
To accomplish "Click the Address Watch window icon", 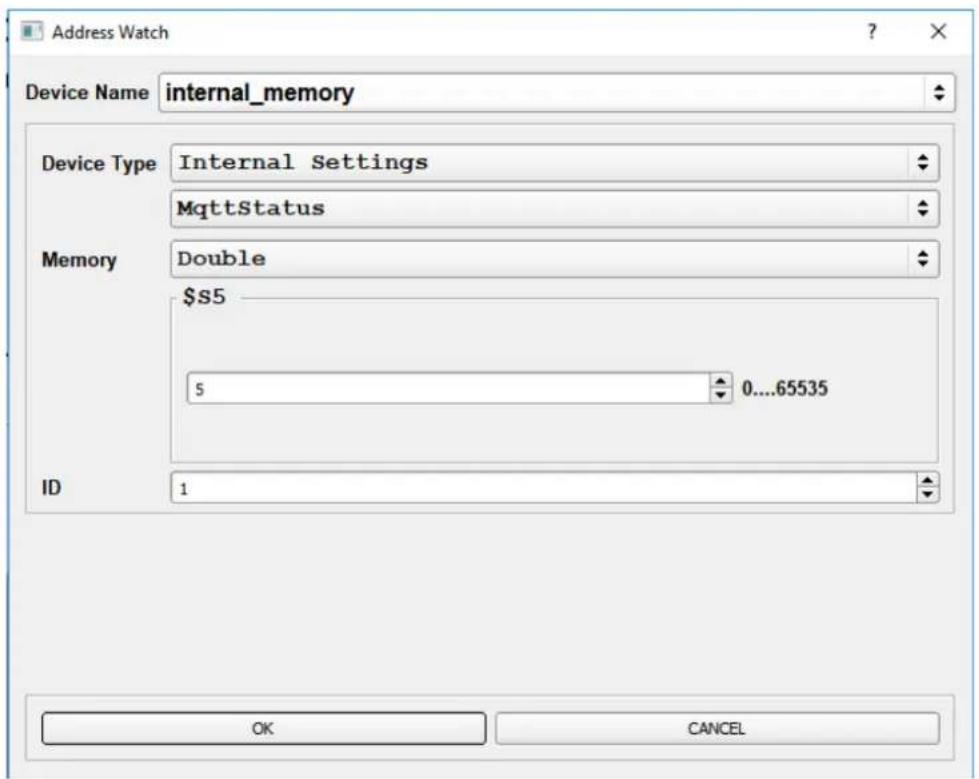I will coord(31,31).
